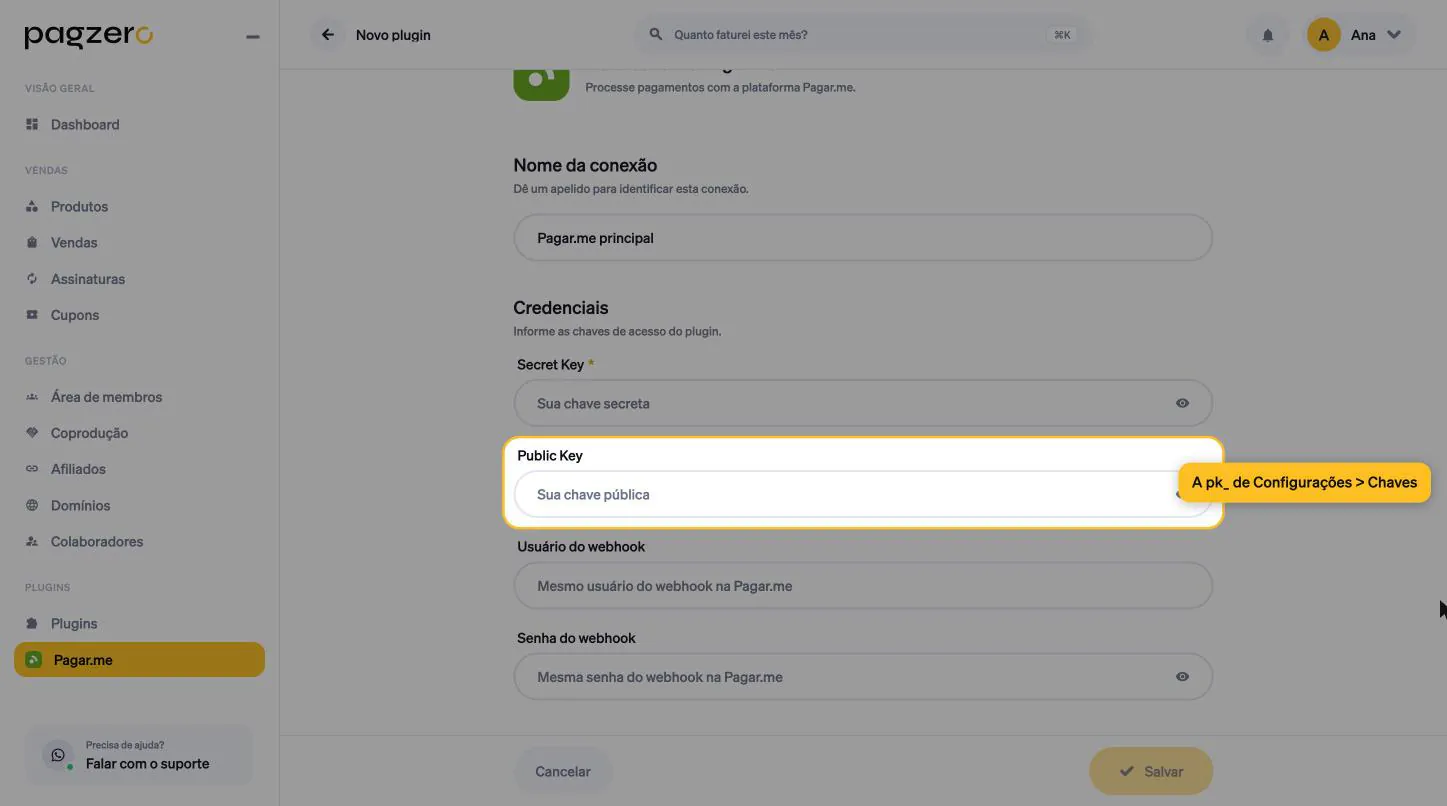Click the Ana avatar circle
This screenshot has width=1447, height=806.
1324,35
